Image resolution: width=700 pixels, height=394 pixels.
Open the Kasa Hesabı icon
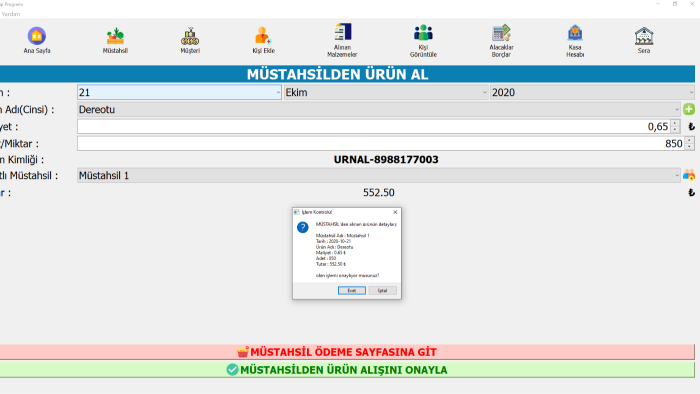pyautogui.click(x=575, y=33)
